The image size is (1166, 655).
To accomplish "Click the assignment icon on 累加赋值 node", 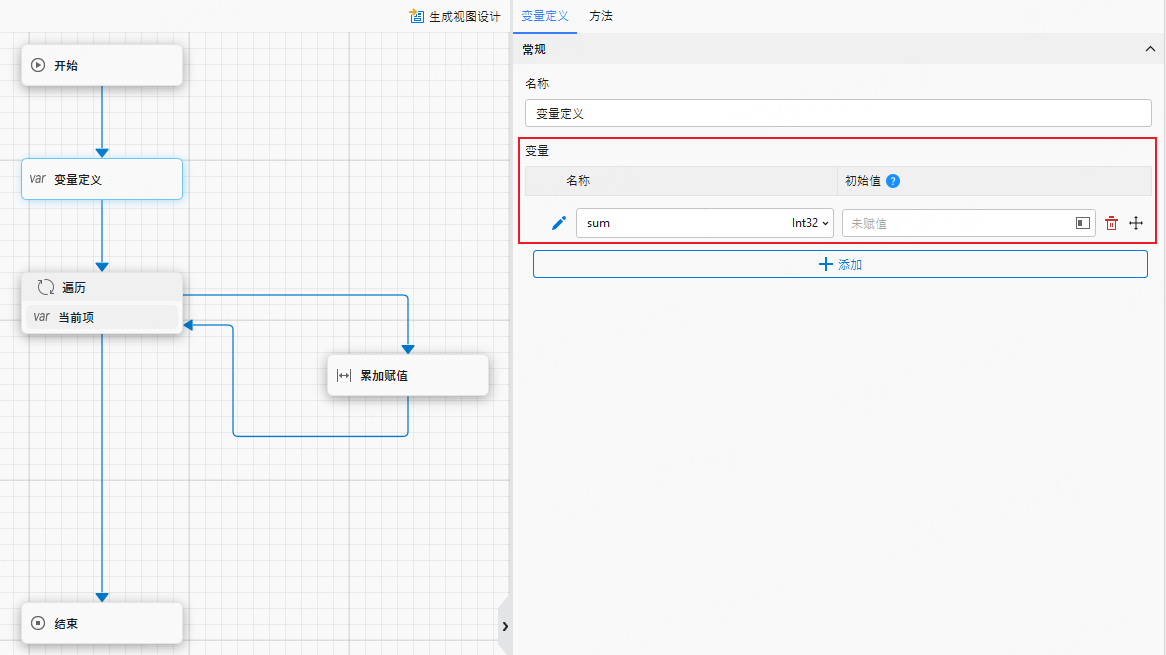I will tap(344, 375).
